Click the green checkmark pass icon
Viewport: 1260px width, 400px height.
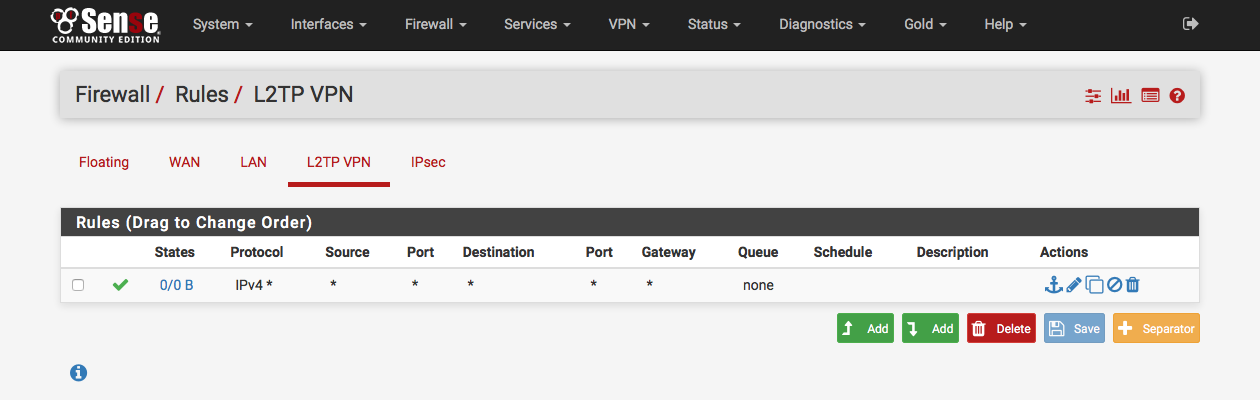120,285
